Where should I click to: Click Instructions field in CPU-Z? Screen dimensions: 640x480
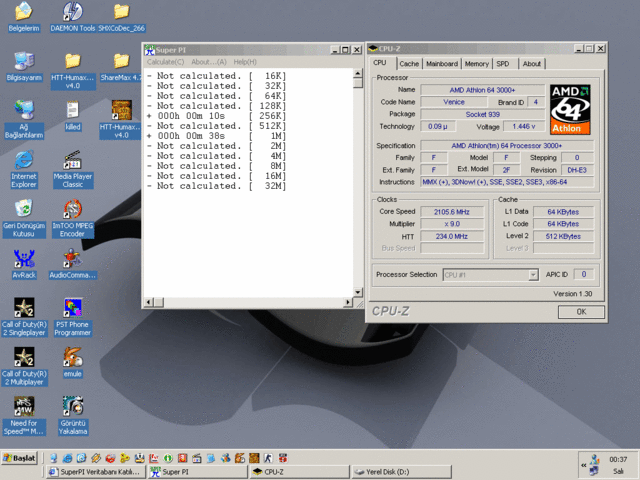(x=507, y=182)
